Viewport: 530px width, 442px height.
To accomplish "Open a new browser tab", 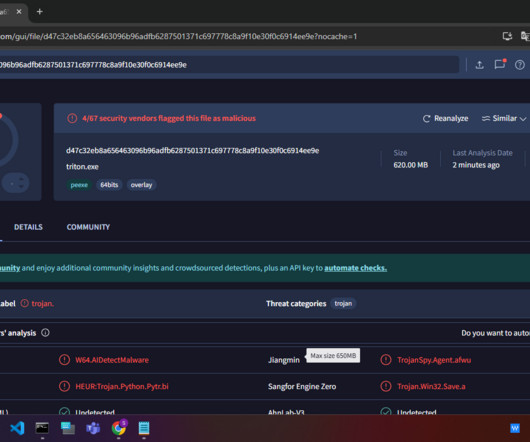I will pyautogui.click(x=40, y=12).
